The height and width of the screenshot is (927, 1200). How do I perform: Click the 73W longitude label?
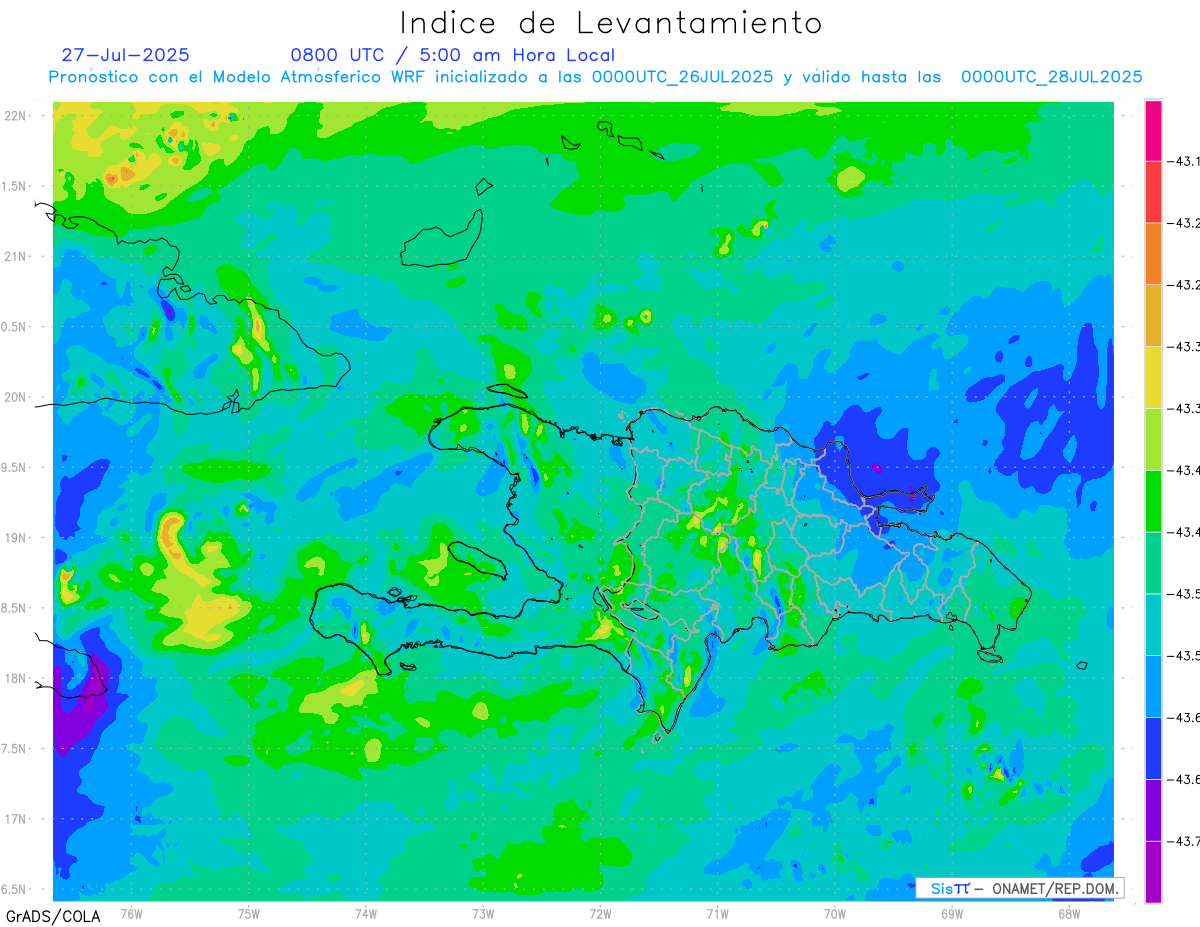click(483, 913)
